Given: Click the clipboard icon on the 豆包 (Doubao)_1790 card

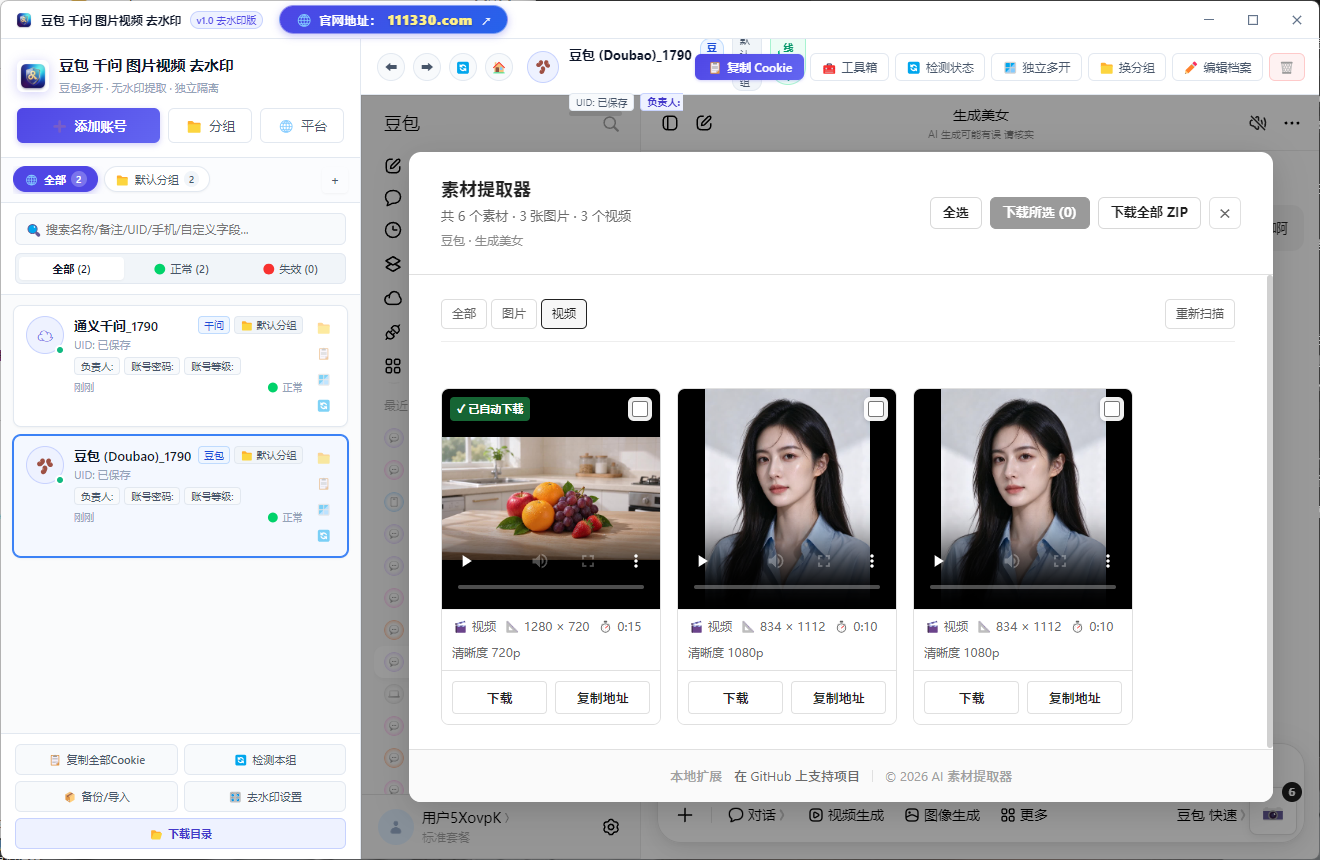Looking at the screenshot, I should pos(324,484).
